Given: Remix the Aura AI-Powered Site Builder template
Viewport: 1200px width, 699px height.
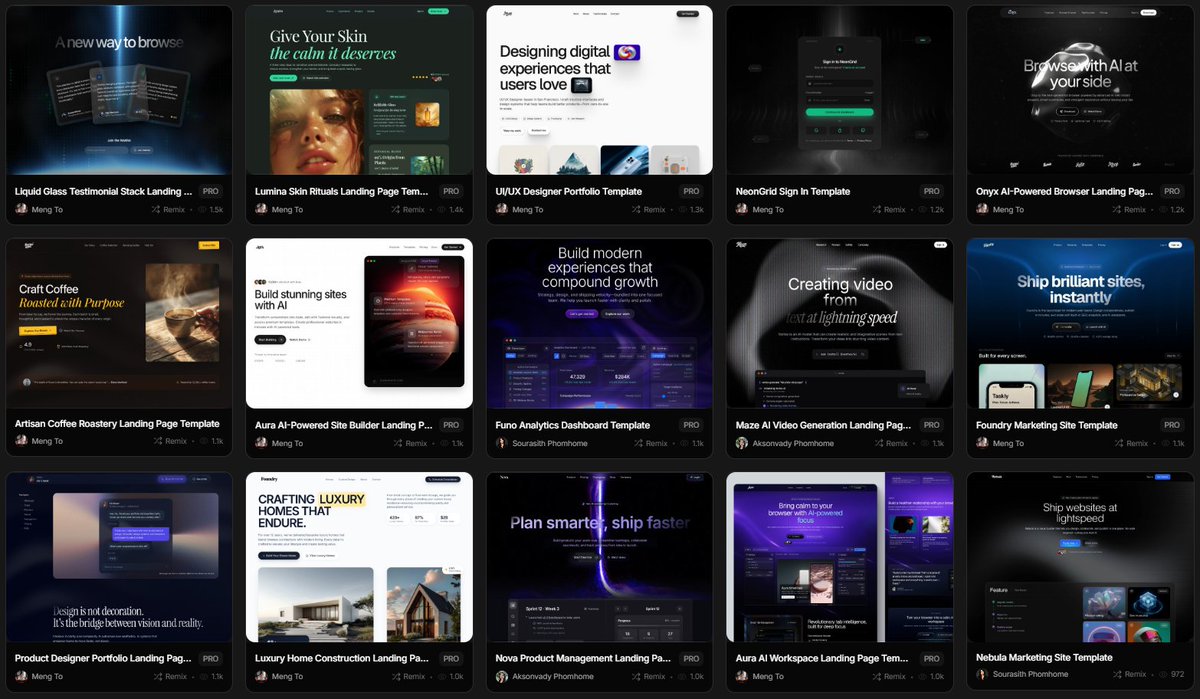Looking at the screenshot, I should 410,443.
